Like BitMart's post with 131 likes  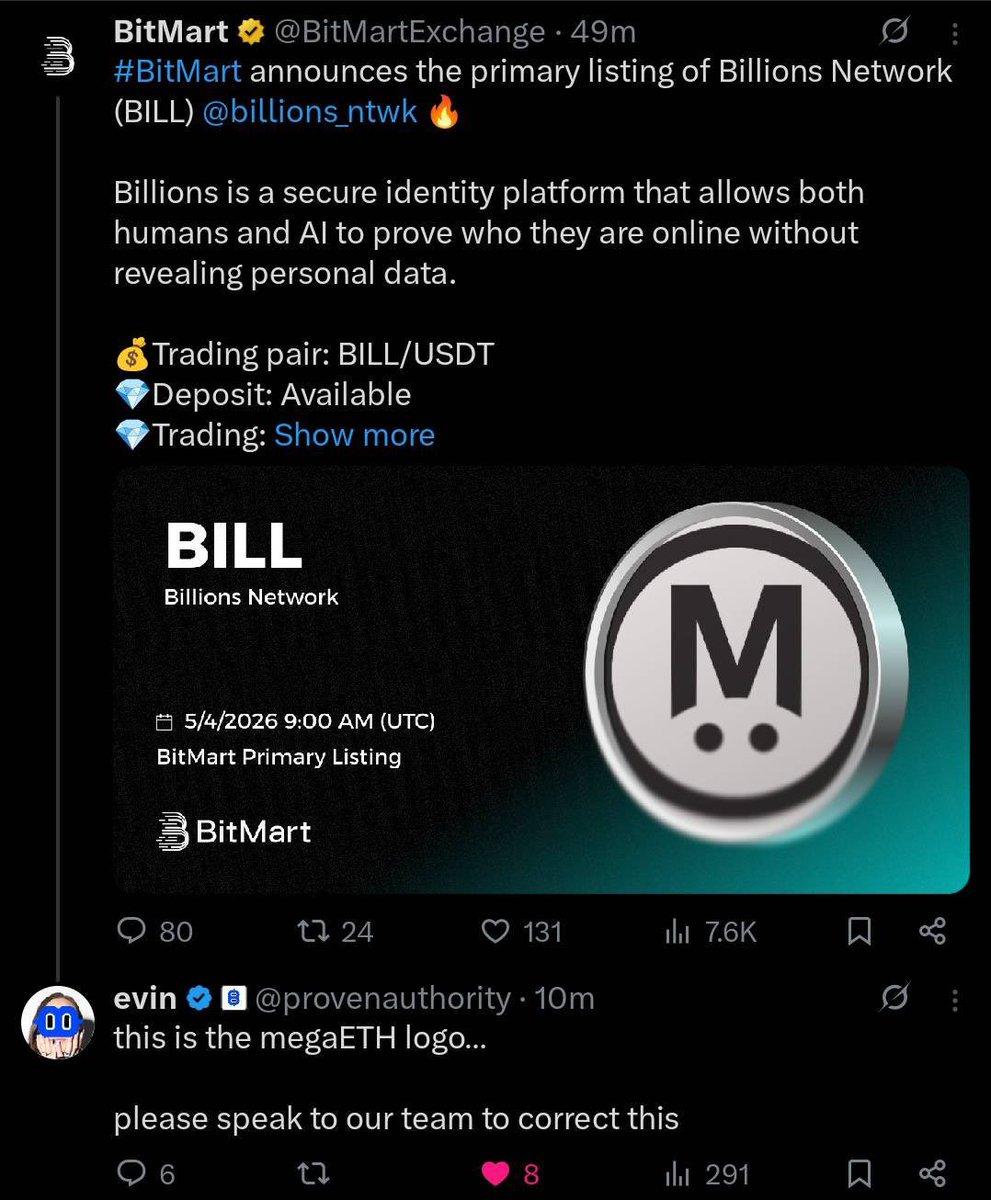coord(521,932)
